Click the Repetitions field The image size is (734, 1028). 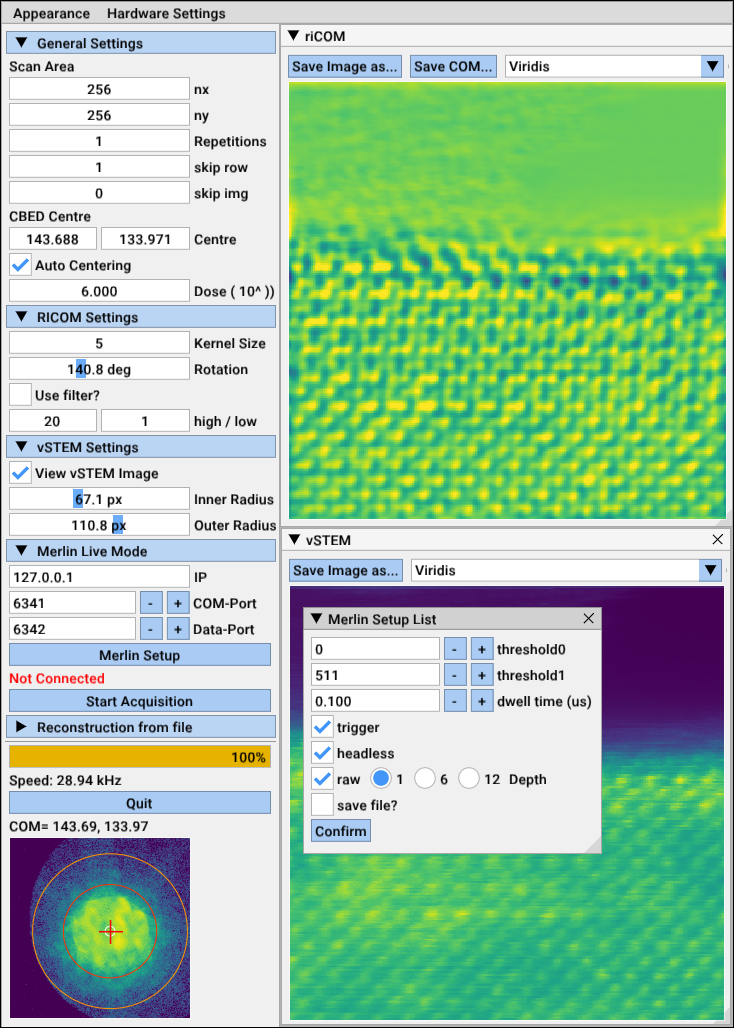99,141
